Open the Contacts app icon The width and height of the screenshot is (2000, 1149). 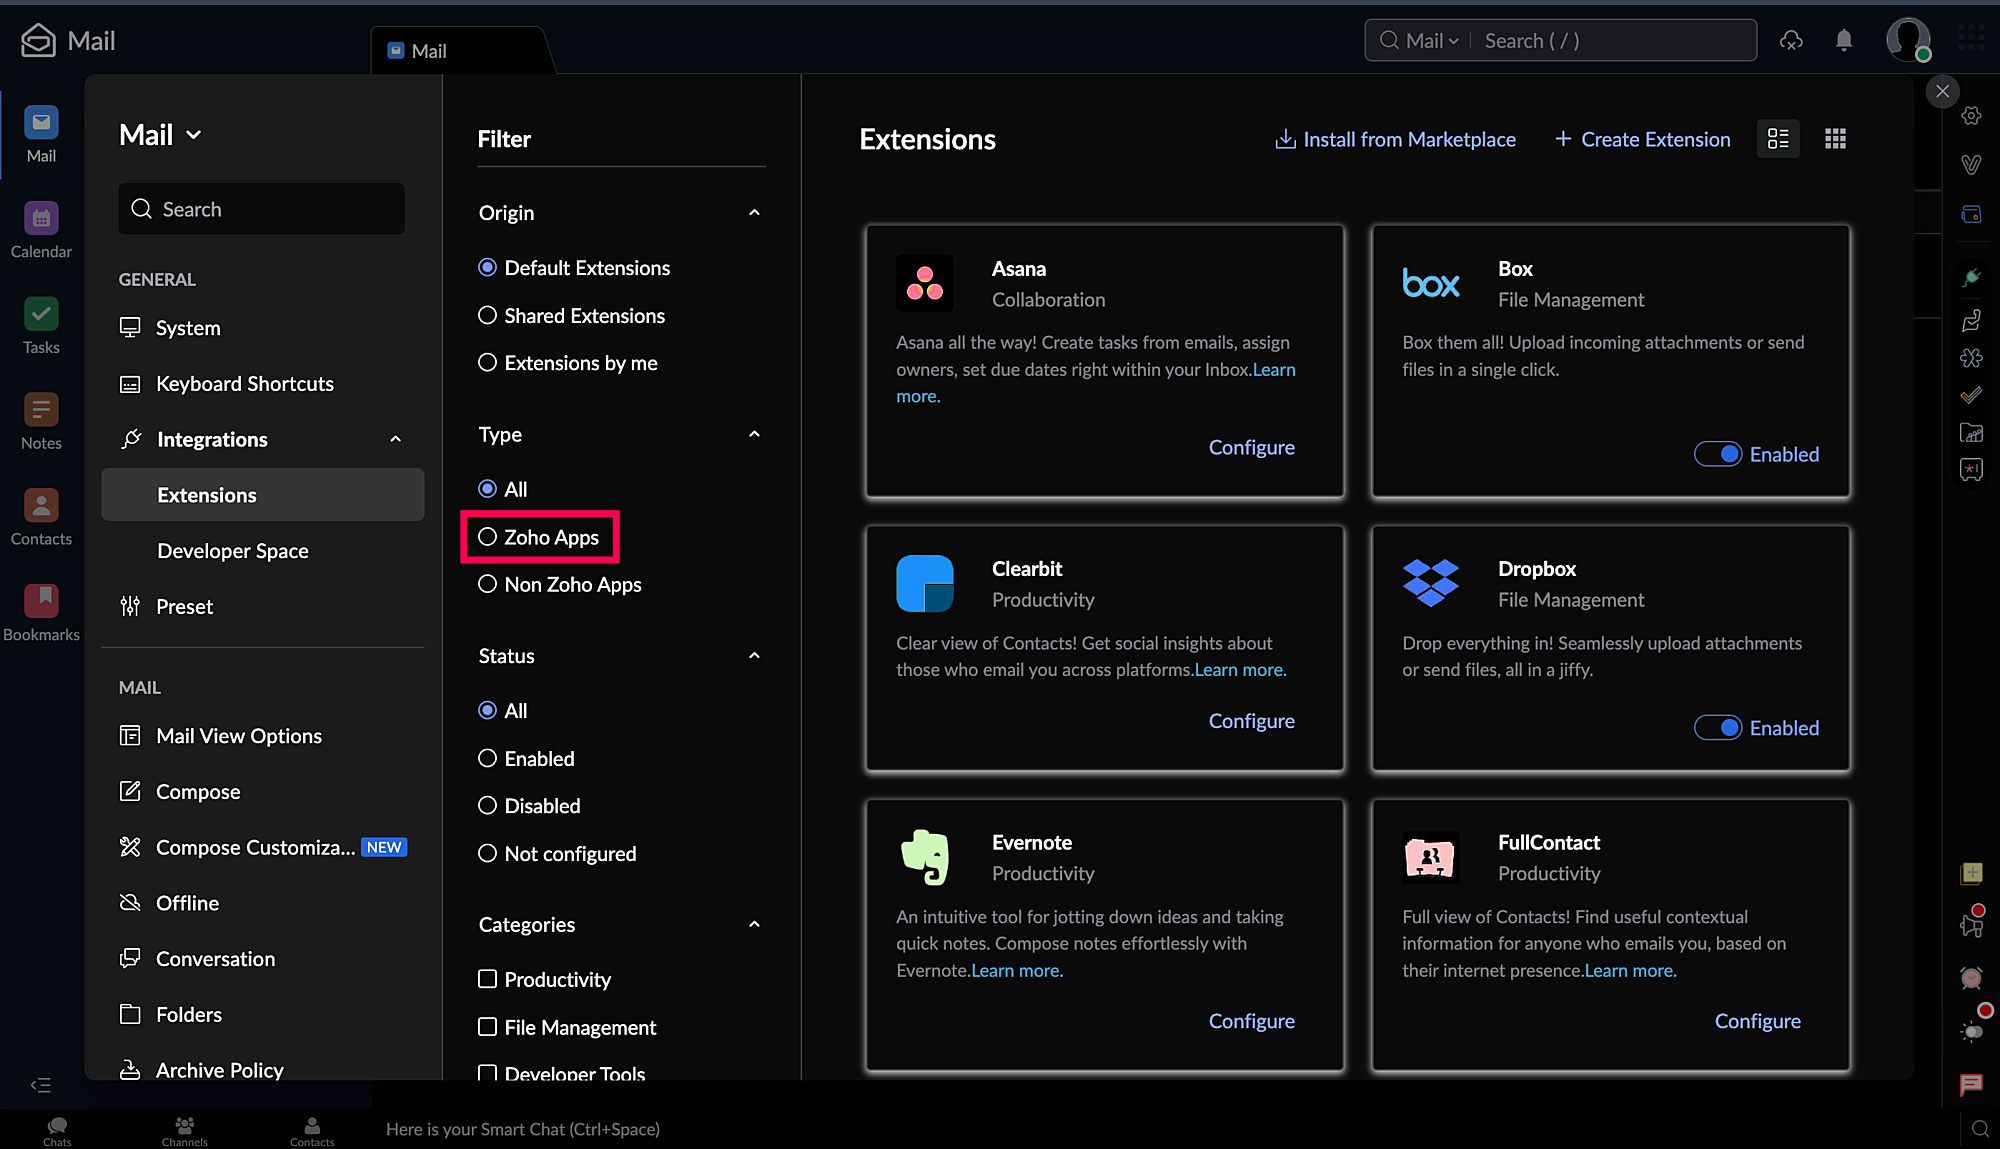41,517
